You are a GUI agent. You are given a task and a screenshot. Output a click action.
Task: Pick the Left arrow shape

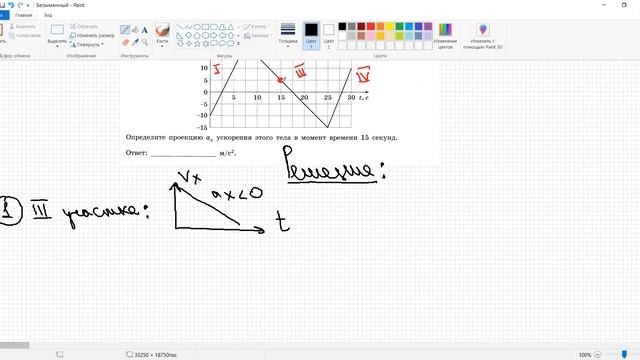point(222,36)
